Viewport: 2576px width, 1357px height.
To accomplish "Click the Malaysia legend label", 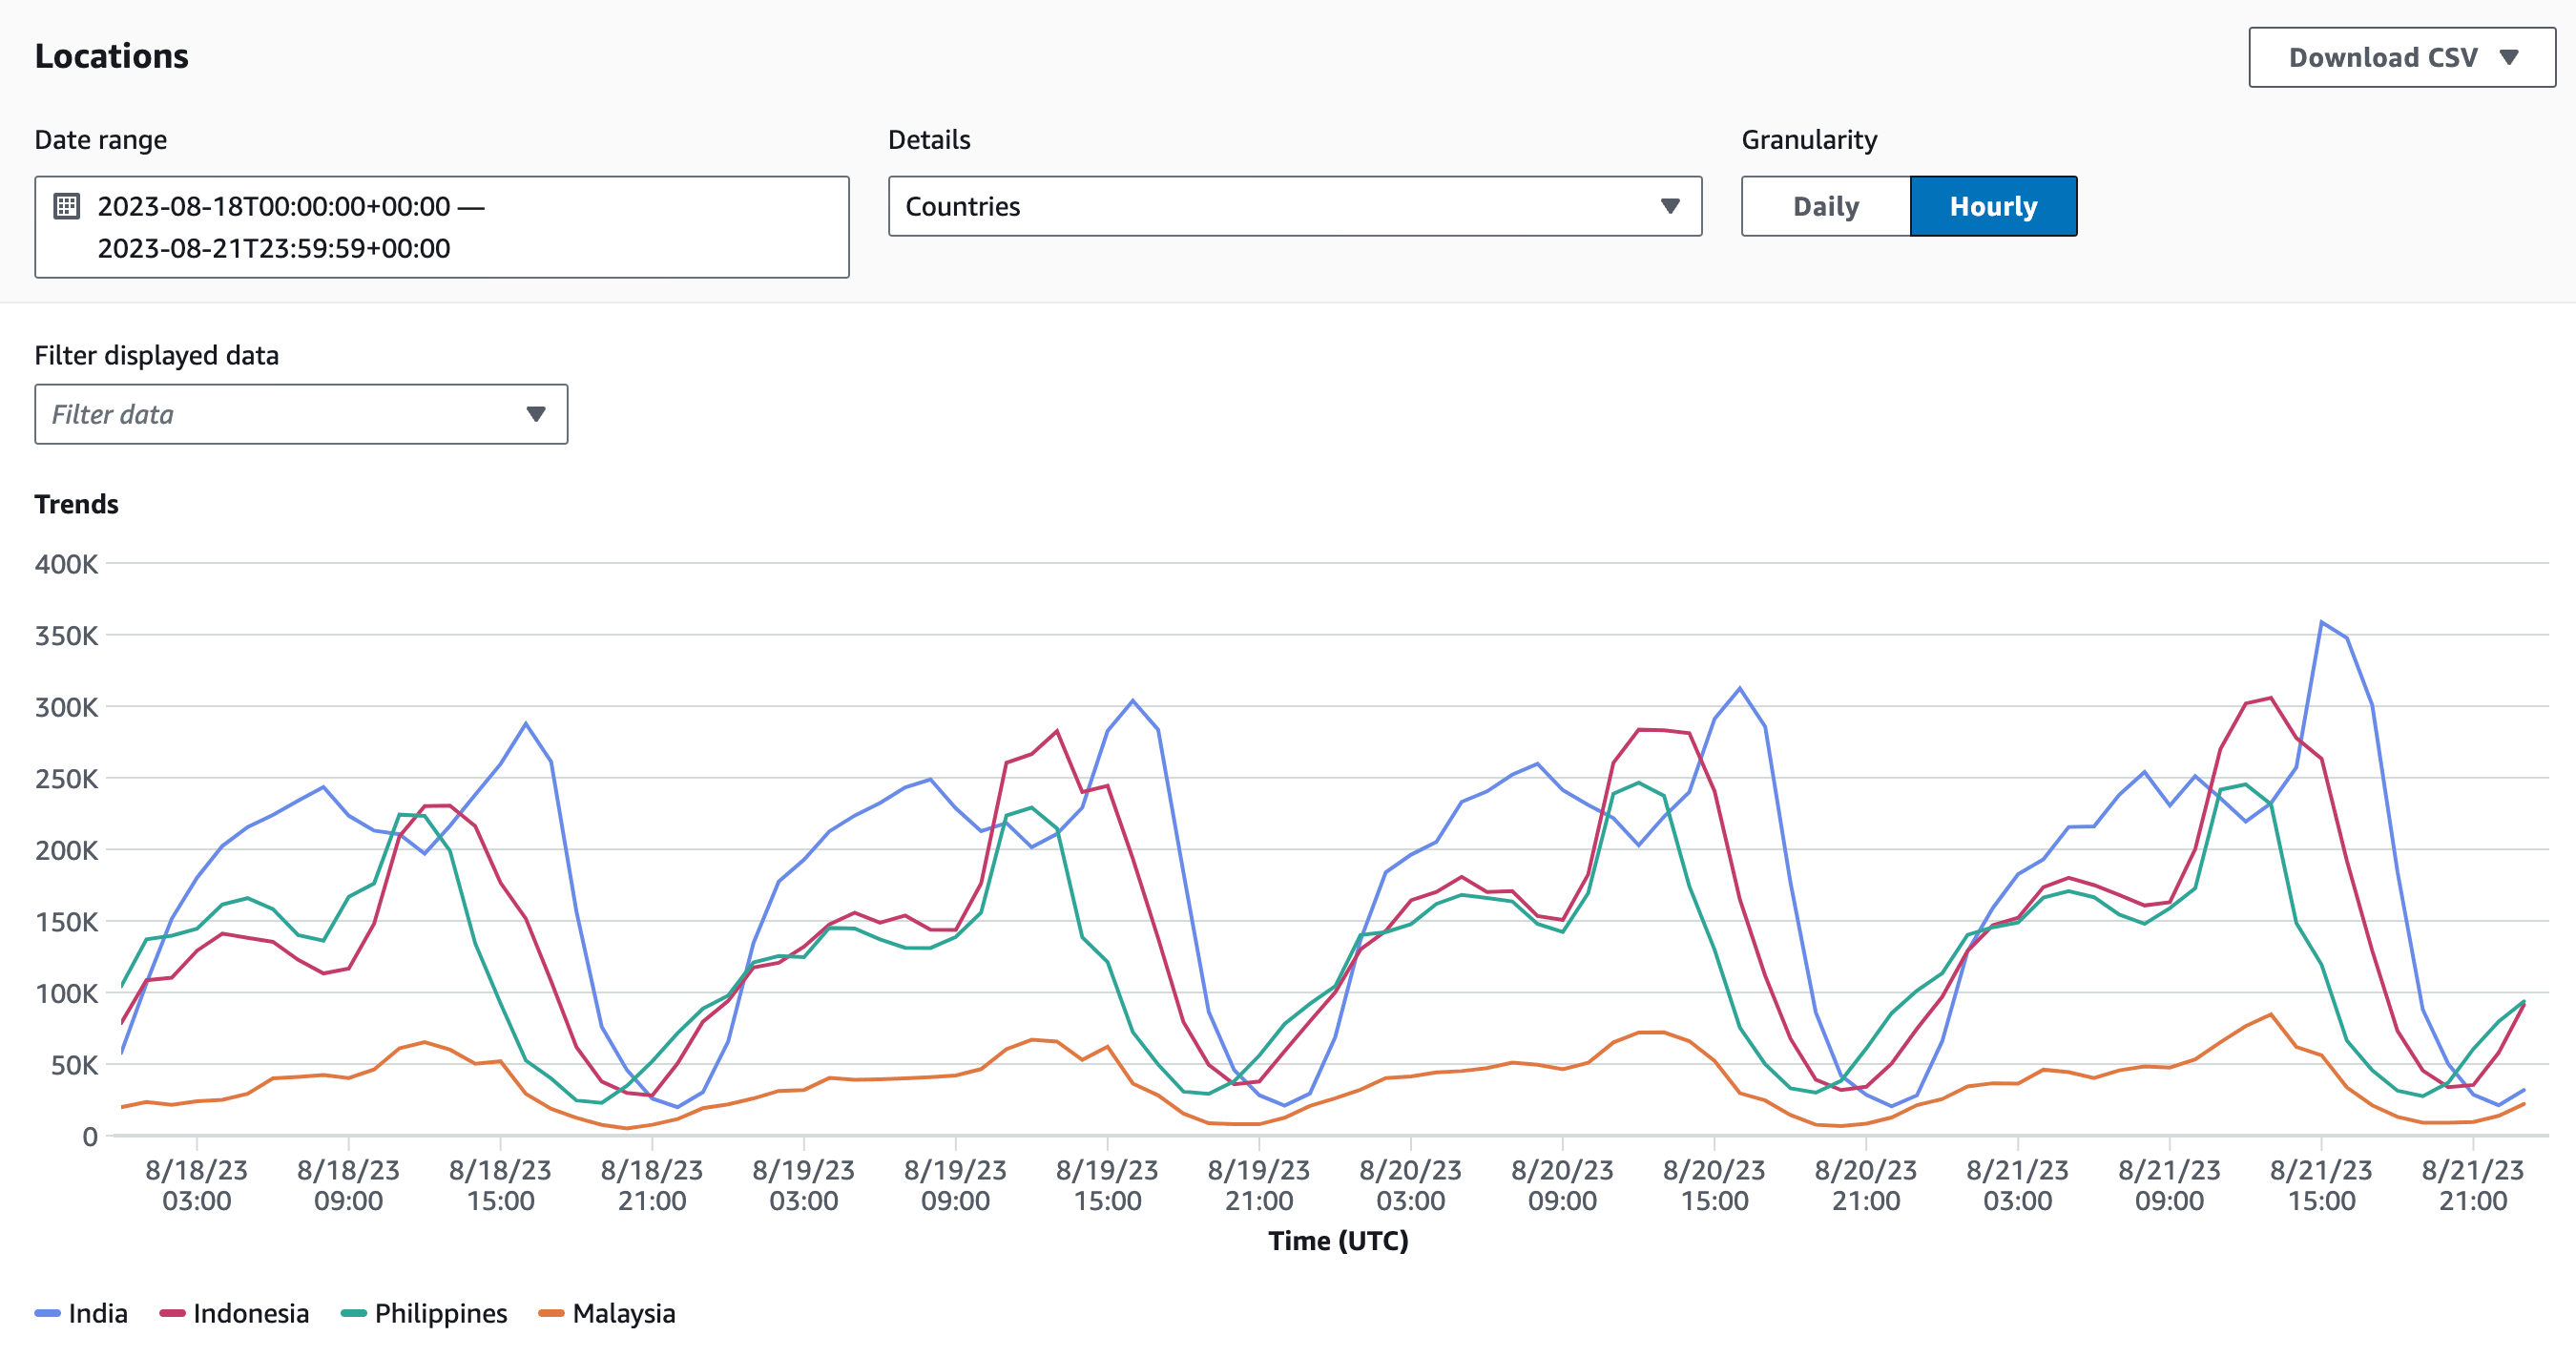I will (x=624, y=1313).
